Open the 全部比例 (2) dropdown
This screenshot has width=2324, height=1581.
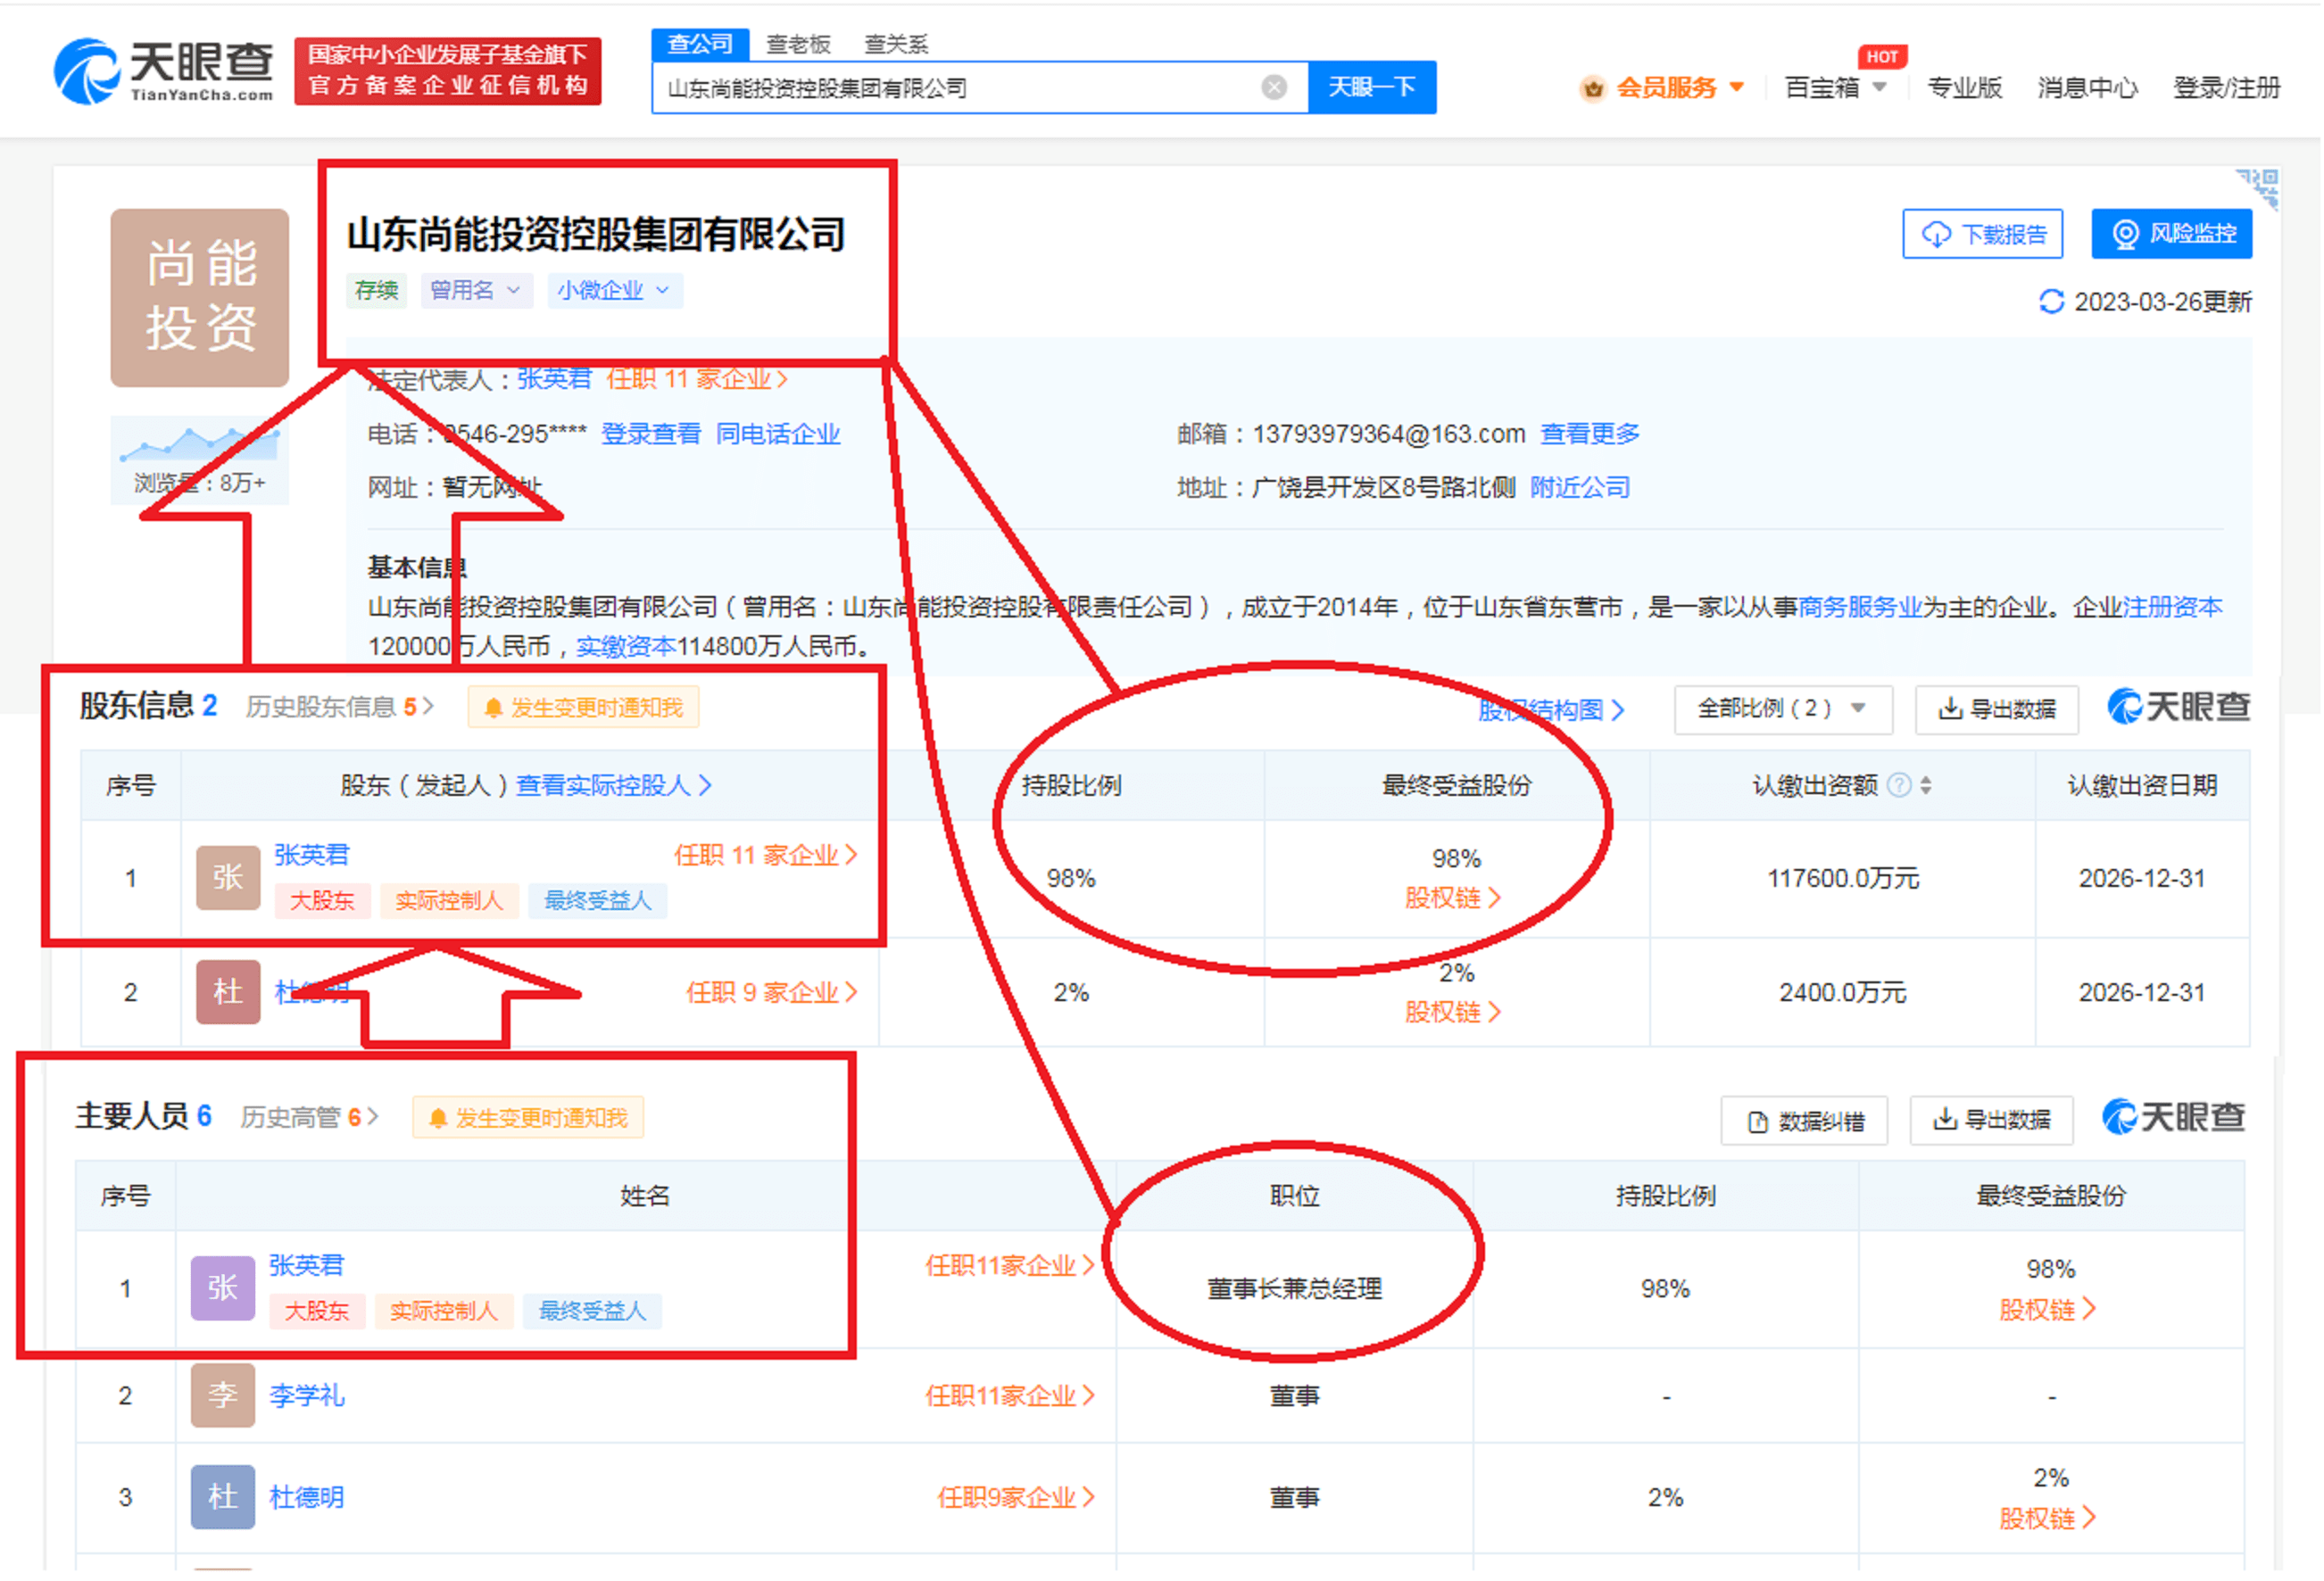point(1784,710)
